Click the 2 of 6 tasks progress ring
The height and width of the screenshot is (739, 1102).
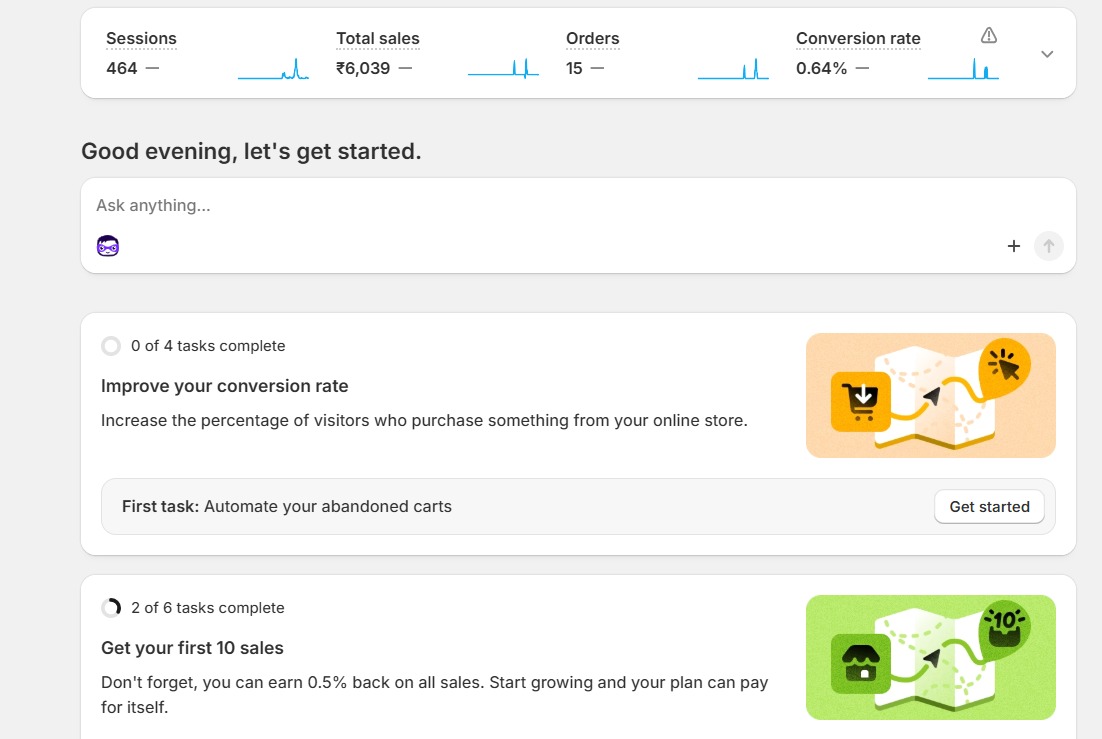(x=111, y=608)
